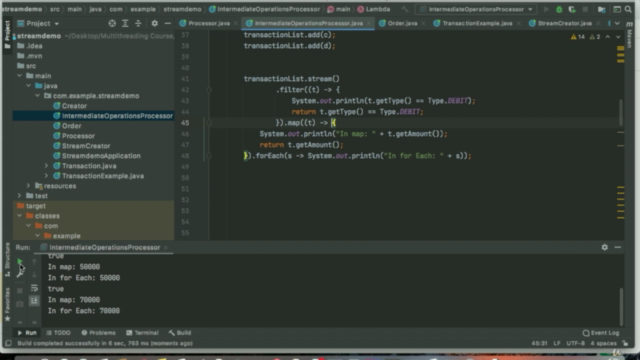
Task: Collapse the java folder in tree
Action: click(x=29, y=86)
